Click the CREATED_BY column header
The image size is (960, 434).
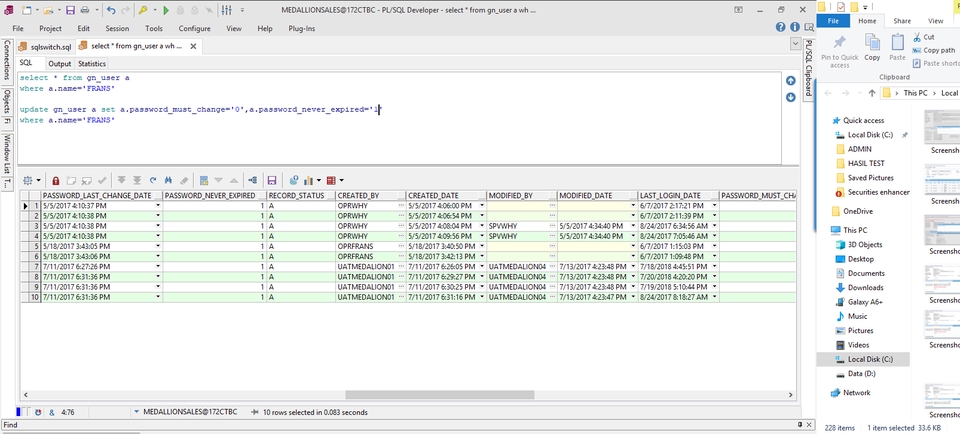pos(370,196)
